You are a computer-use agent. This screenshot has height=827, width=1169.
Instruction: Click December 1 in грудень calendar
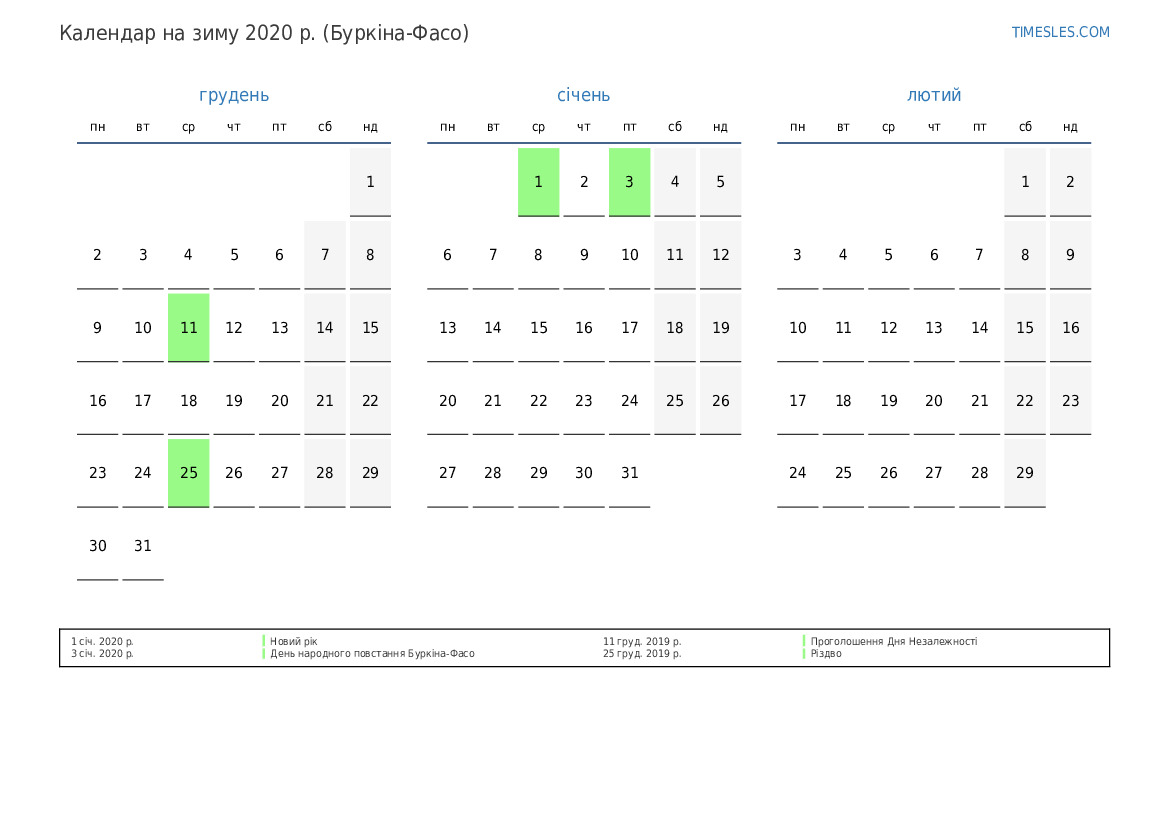370,182
